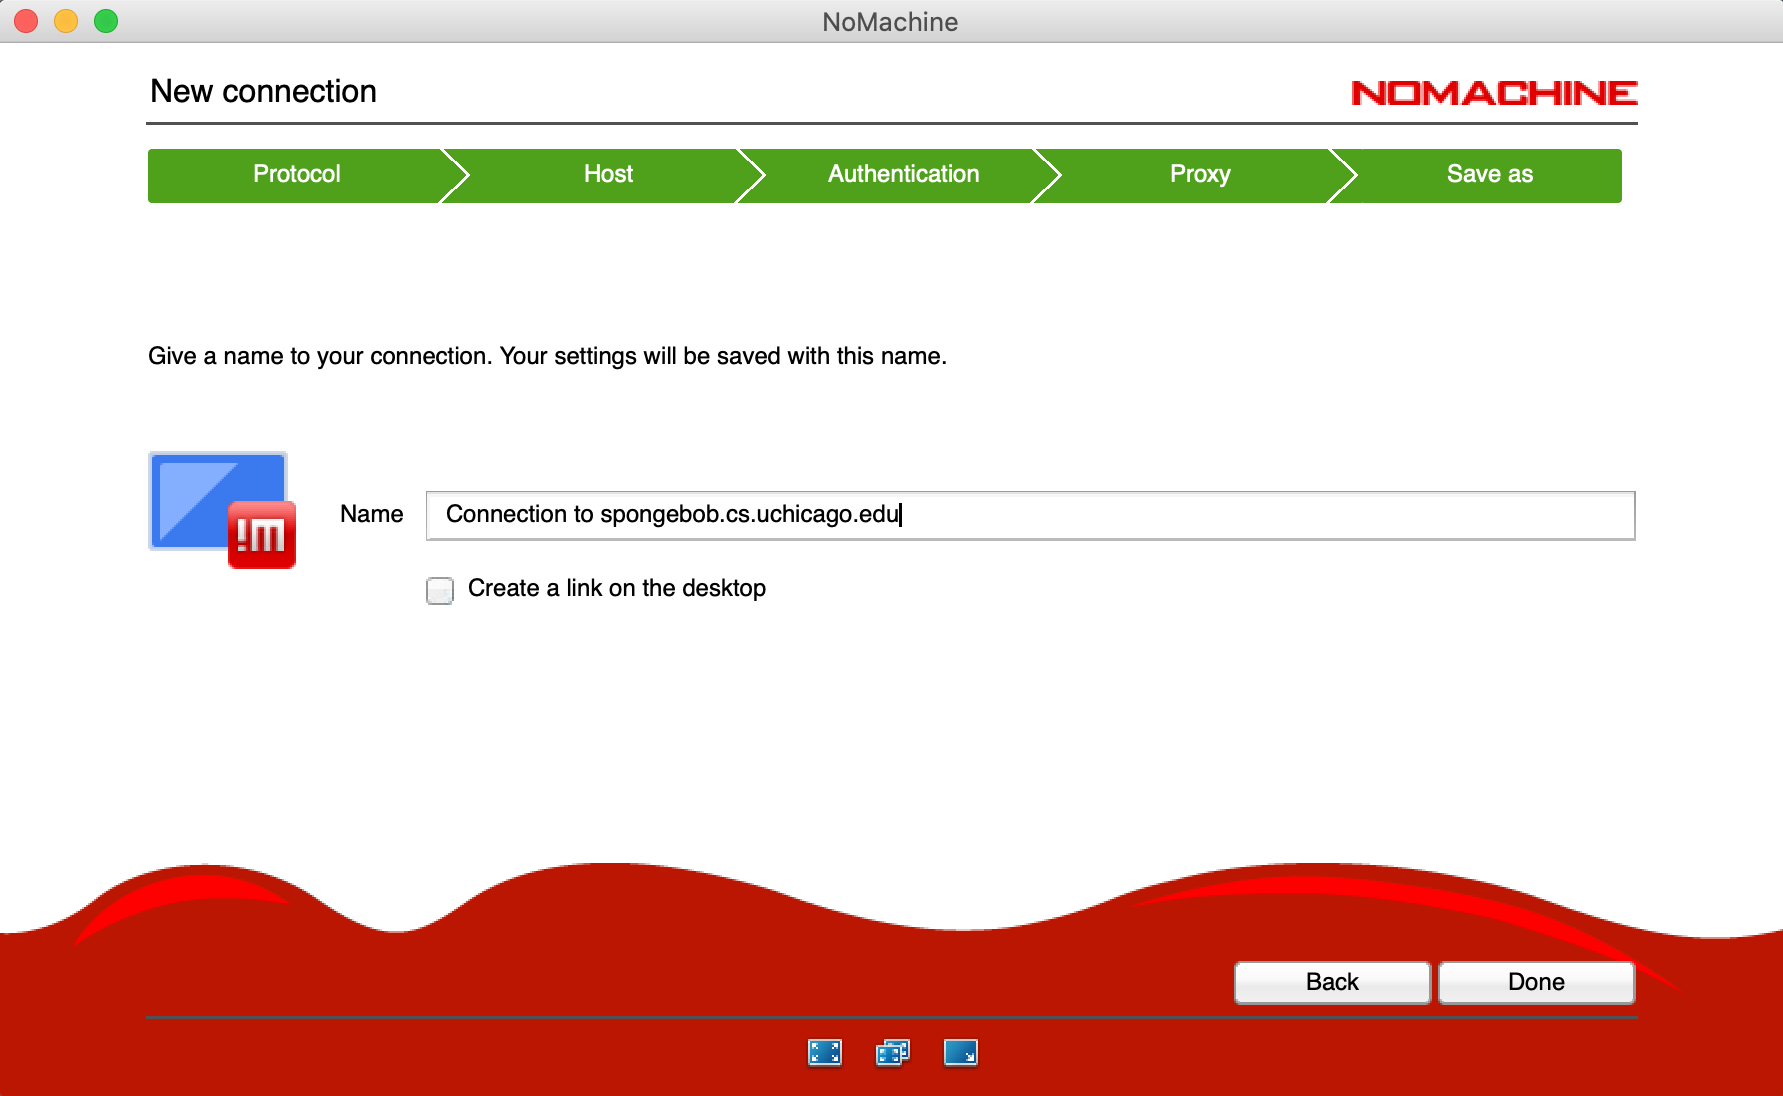Click the red NoMachine logo
The width and height of the screenshot is (1783, 1096).
(x=1493, y=93)
